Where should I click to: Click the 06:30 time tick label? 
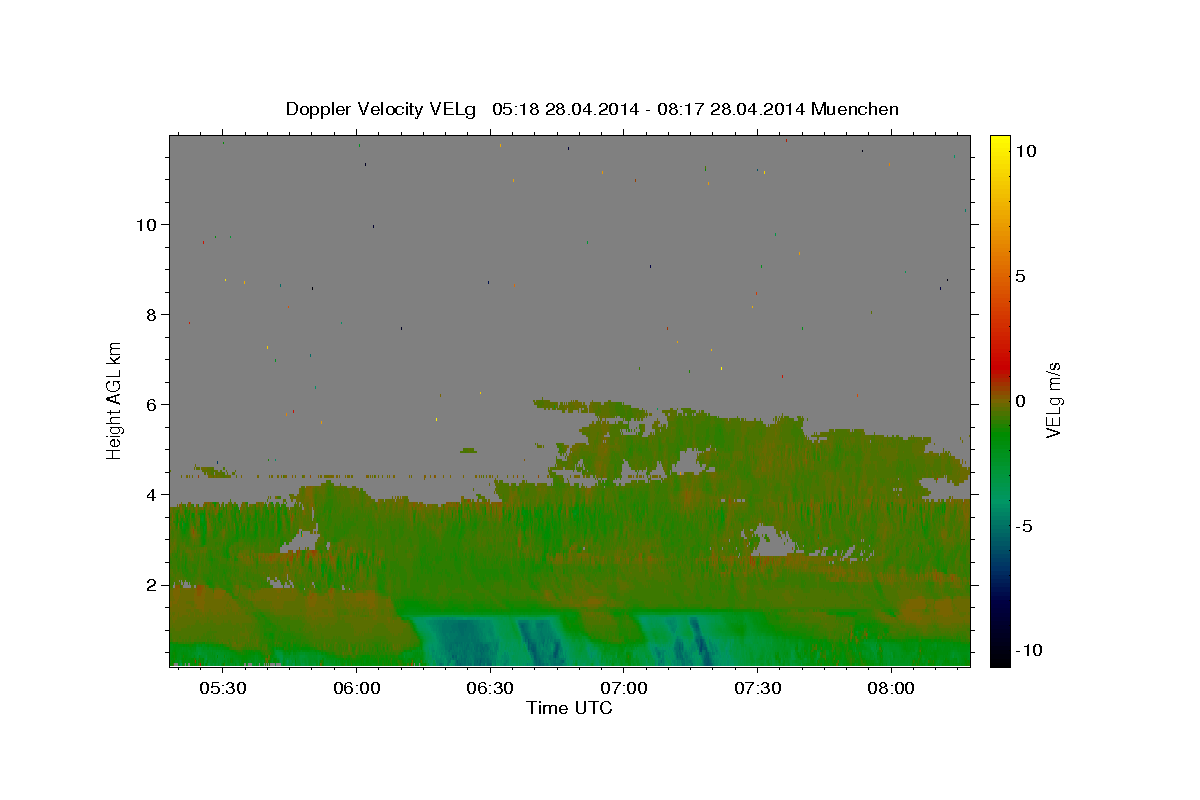[490, 688]
